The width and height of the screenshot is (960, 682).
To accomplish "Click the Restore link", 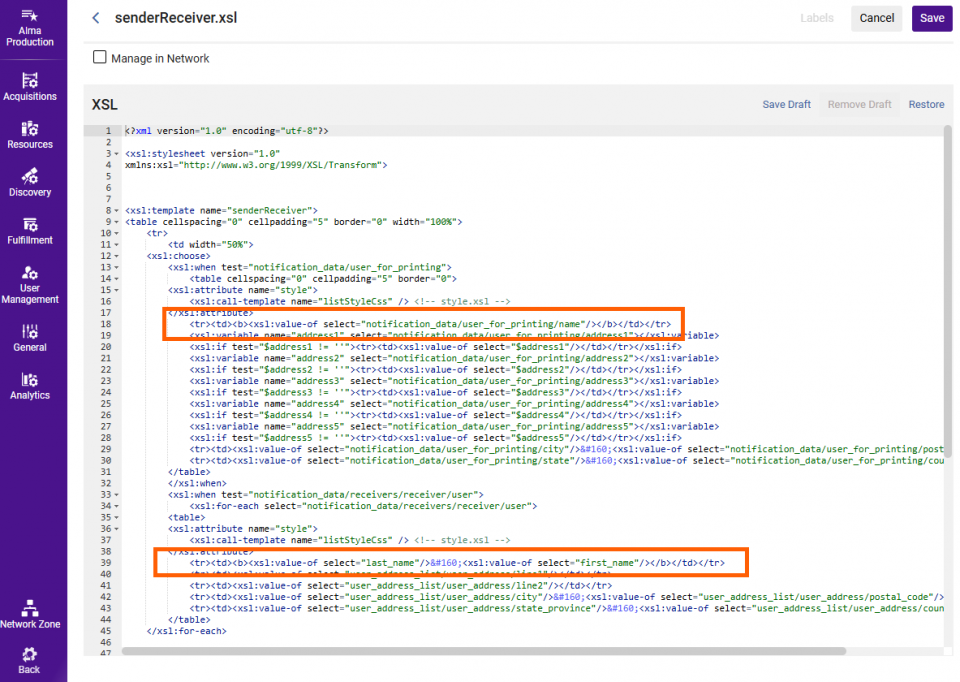I will [926, 105].
